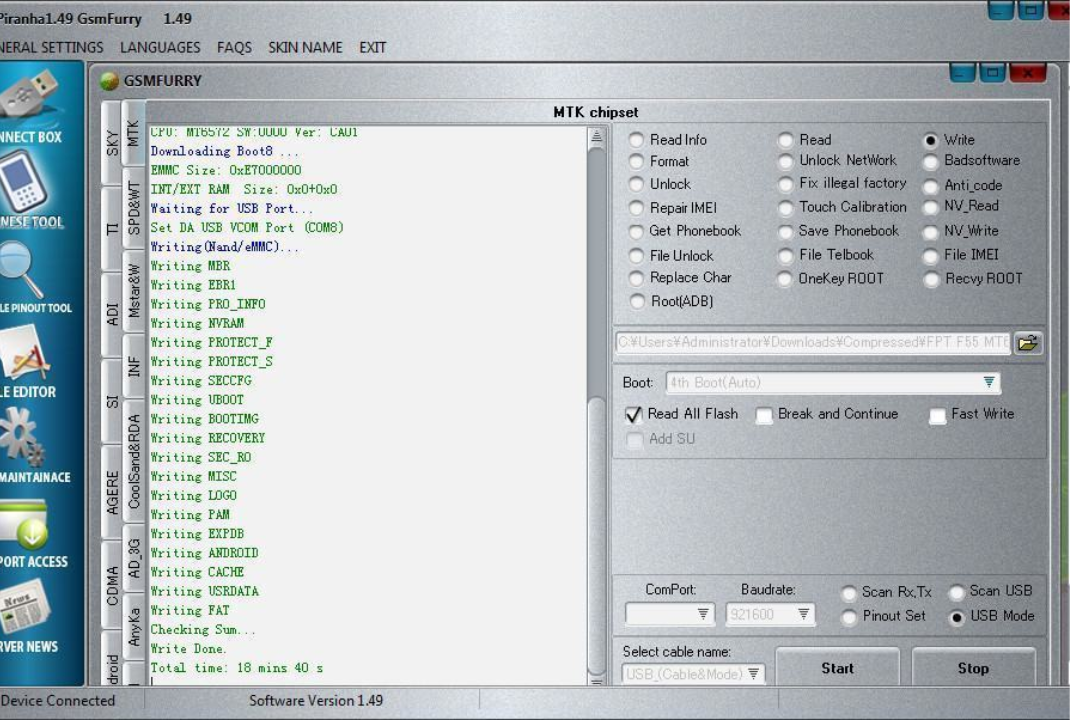Viewport: 1080px width, 720px height.
Task: Switch to the MTK vertical tab
Action: click(133, 133)
